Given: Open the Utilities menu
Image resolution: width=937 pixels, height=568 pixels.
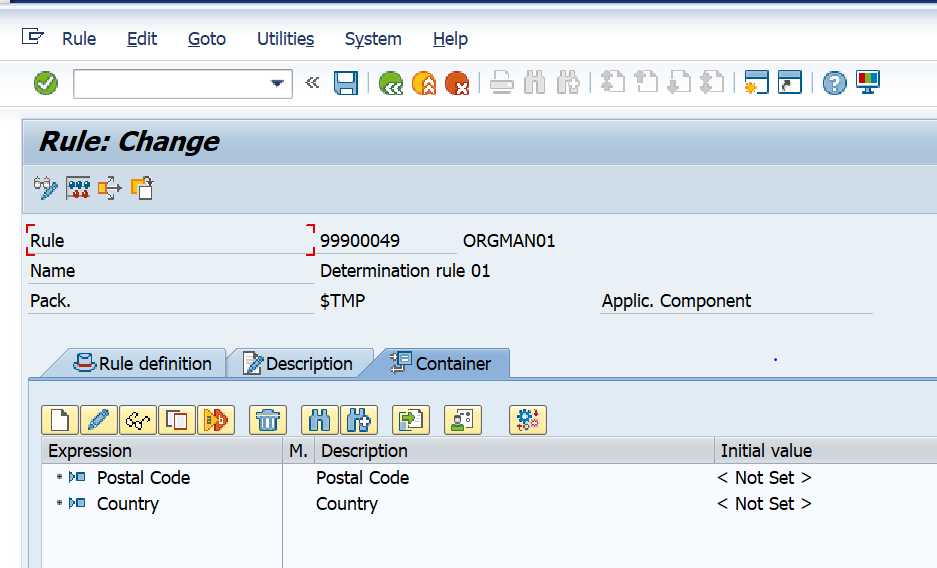Looking at the screenshot, I should point(285,39).
